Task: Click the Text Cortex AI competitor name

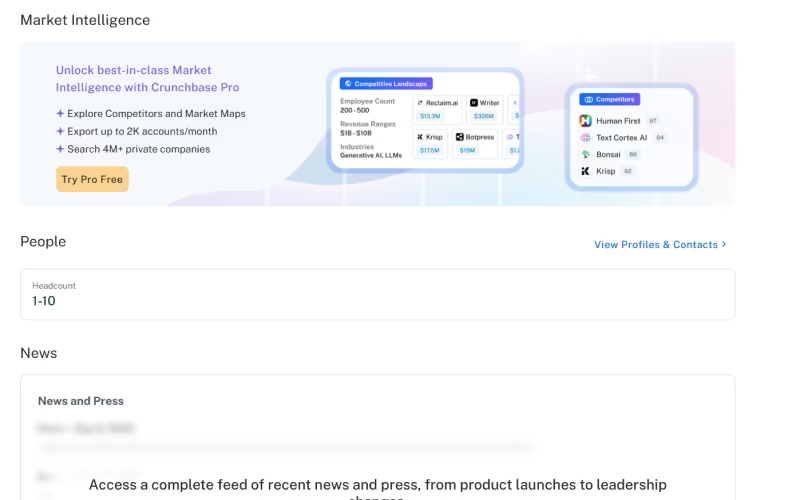Action: (x=621, y=138)
